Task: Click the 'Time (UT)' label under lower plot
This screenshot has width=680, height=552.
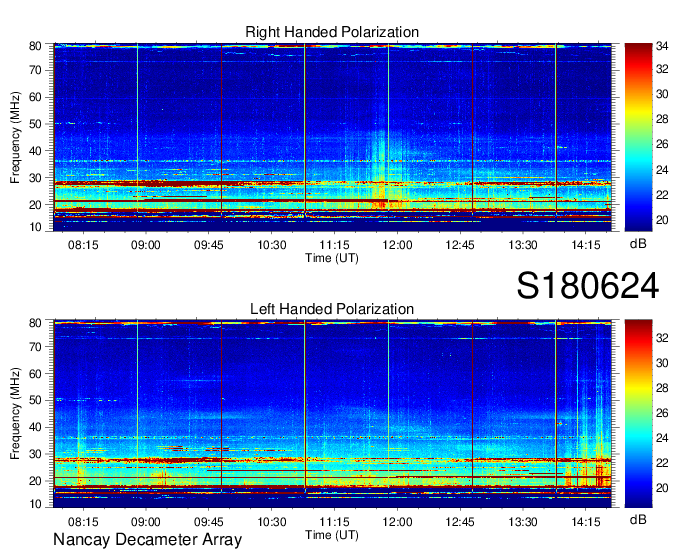Action: tap(332, 535)
